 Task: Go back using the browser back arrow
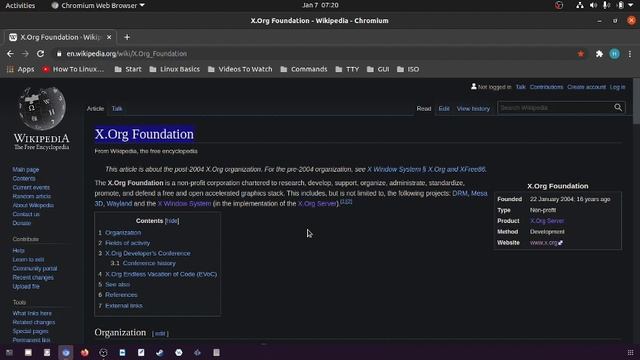10,54
